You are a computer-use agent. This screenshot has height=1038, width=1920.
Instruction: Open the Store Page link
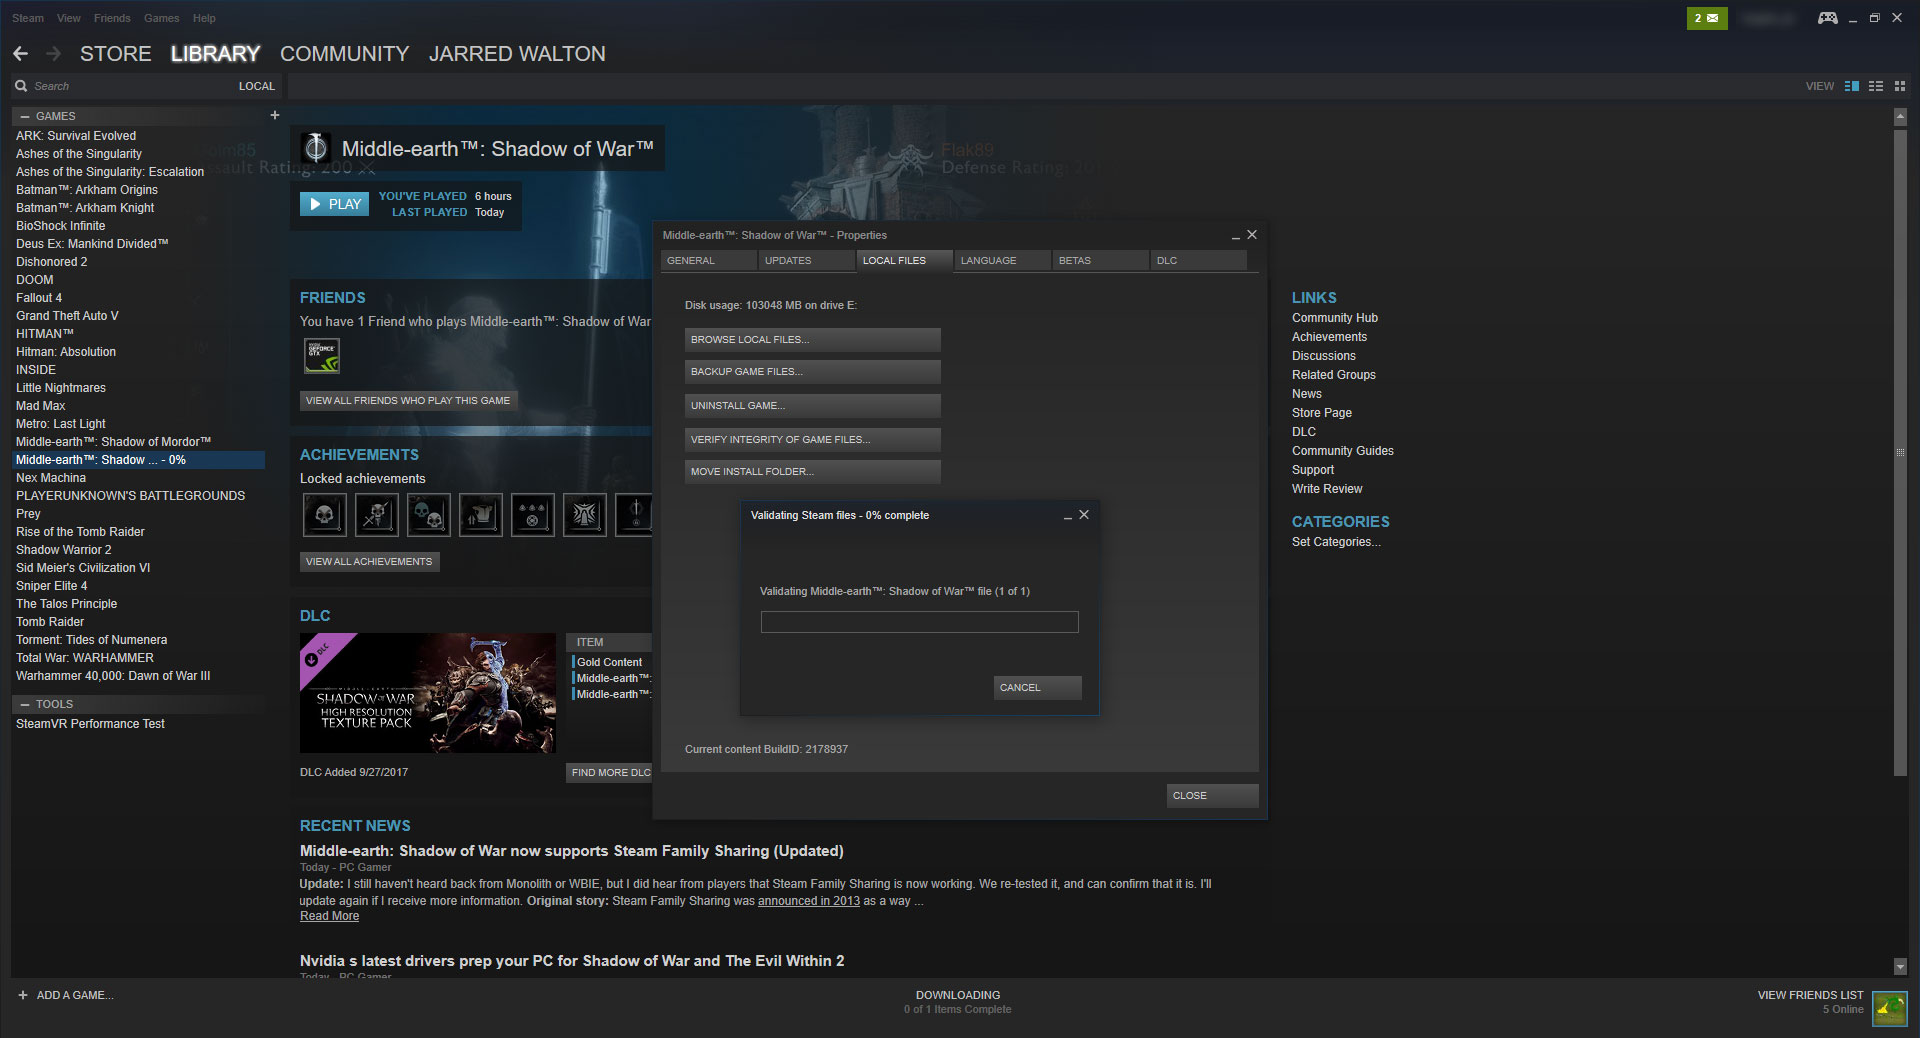(1321, 413)
